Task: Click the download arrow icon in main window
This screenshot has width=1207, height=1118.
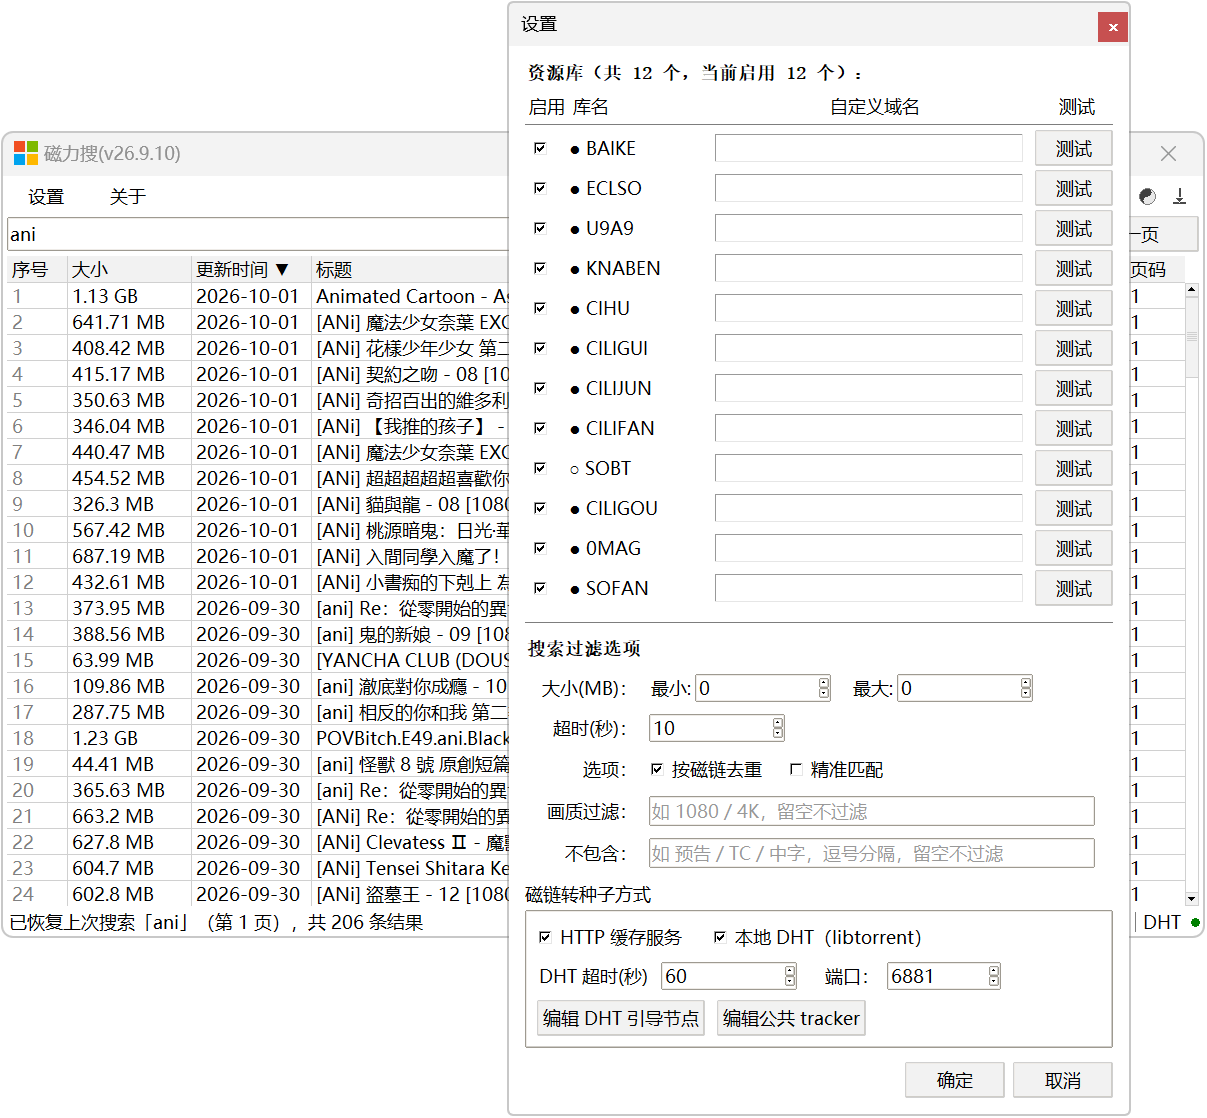Action: [1180, 197]
